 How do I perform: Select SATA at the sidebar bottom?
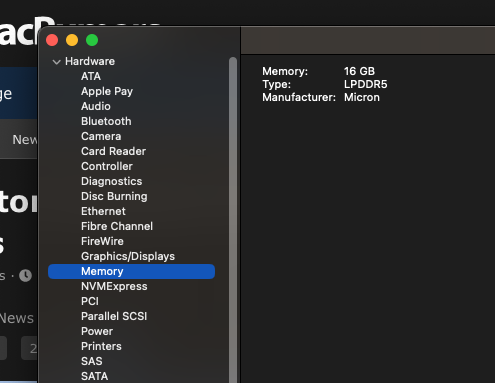[x=95, y=376]
